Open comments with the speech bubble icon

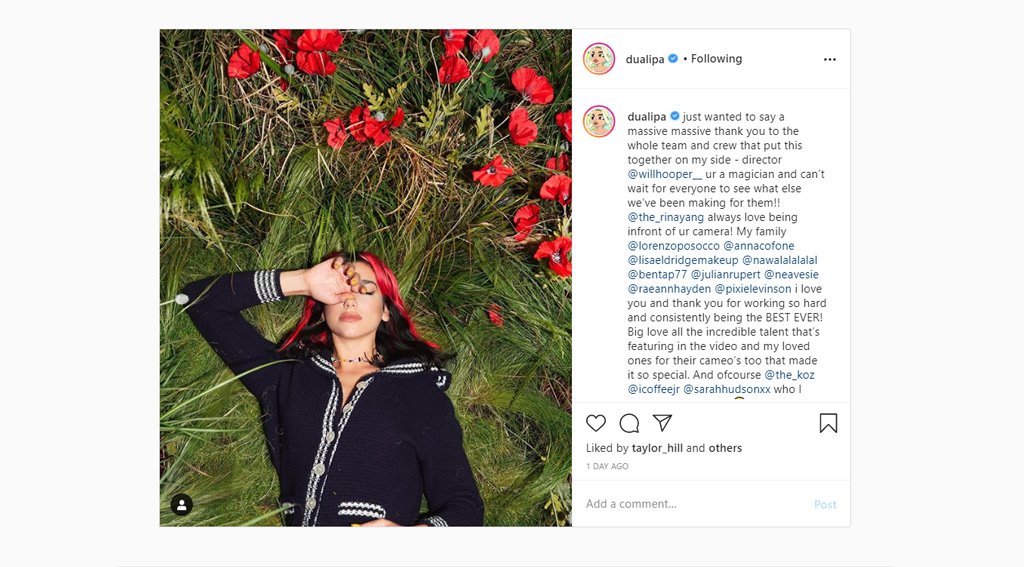pyautogui.click(x=629, y=423)
